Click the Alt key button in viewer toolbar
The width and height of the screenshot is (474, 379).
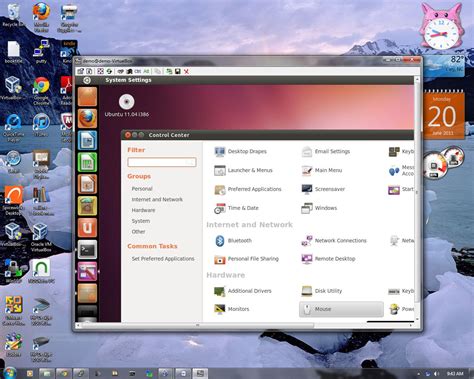146,71
